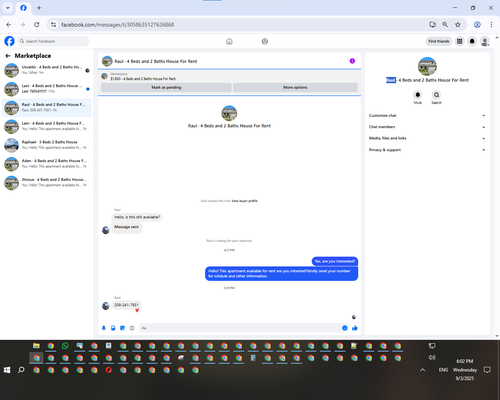500x400 pixels.
Task: Open the Chrome profile icon
Action: click(x=477, y=24)
